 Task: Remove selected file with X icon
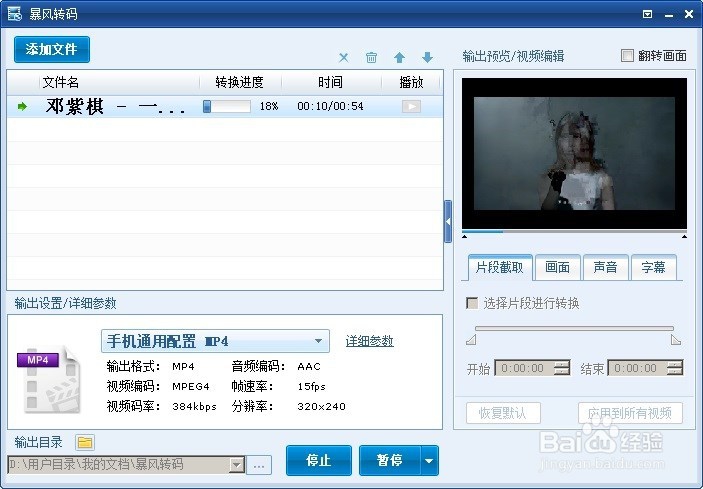[x=343, y=57]
